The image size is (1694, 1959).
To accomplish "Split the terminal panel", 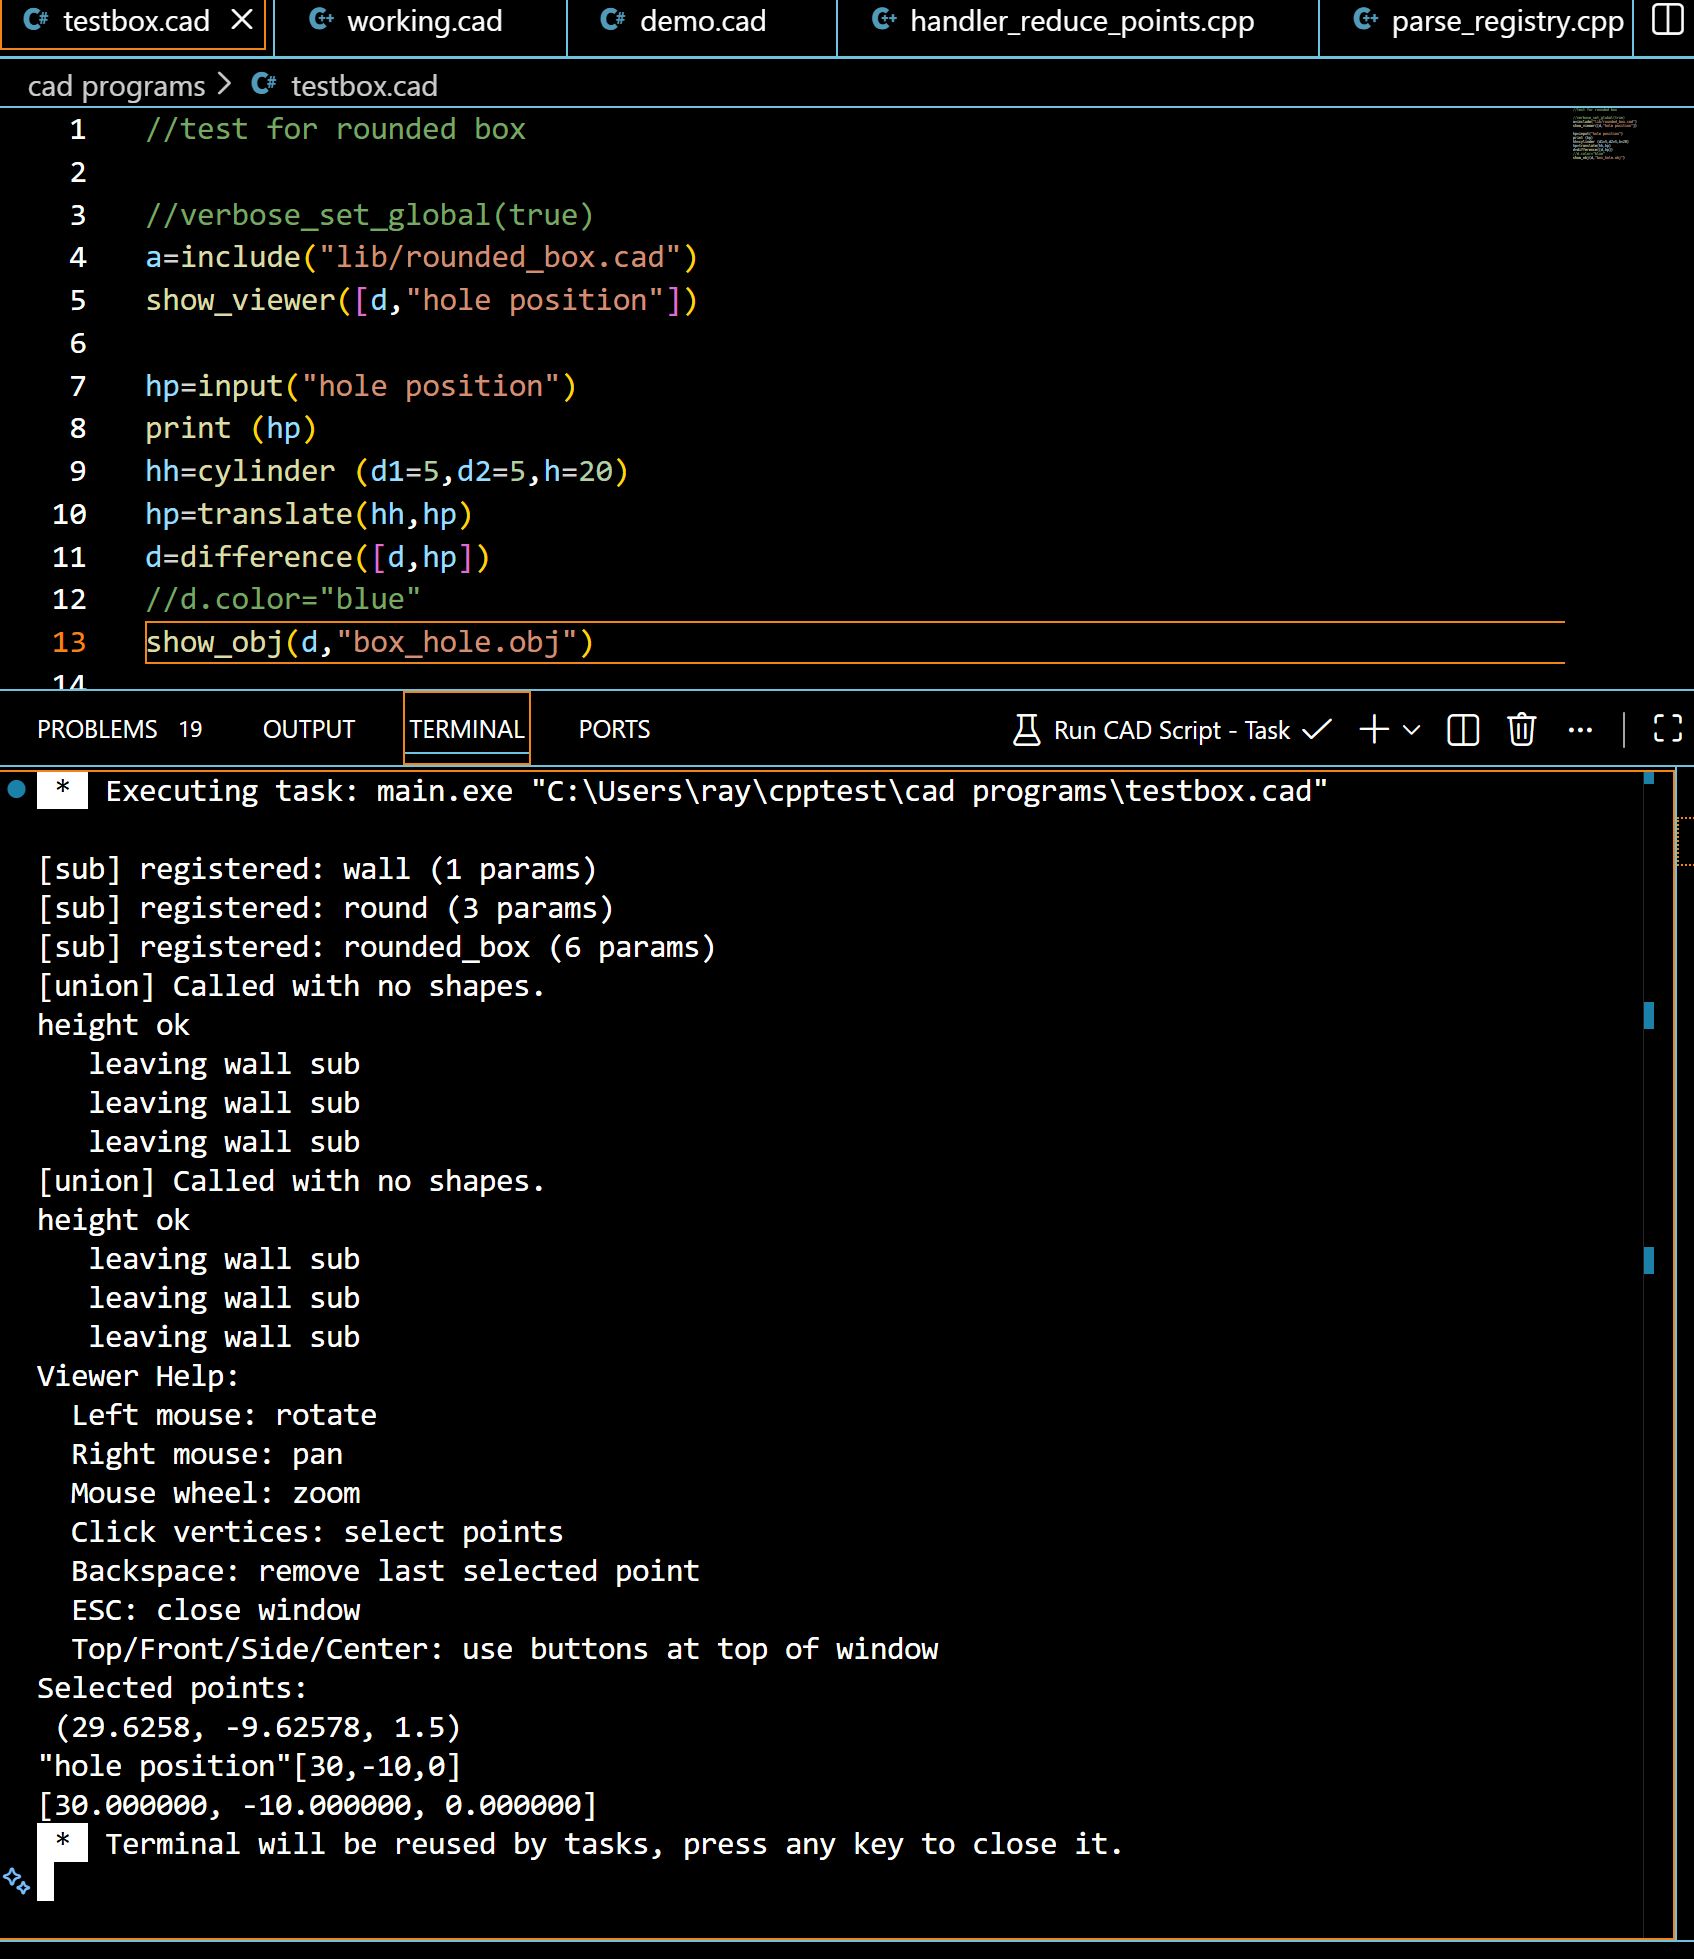I will point(1463,730).
